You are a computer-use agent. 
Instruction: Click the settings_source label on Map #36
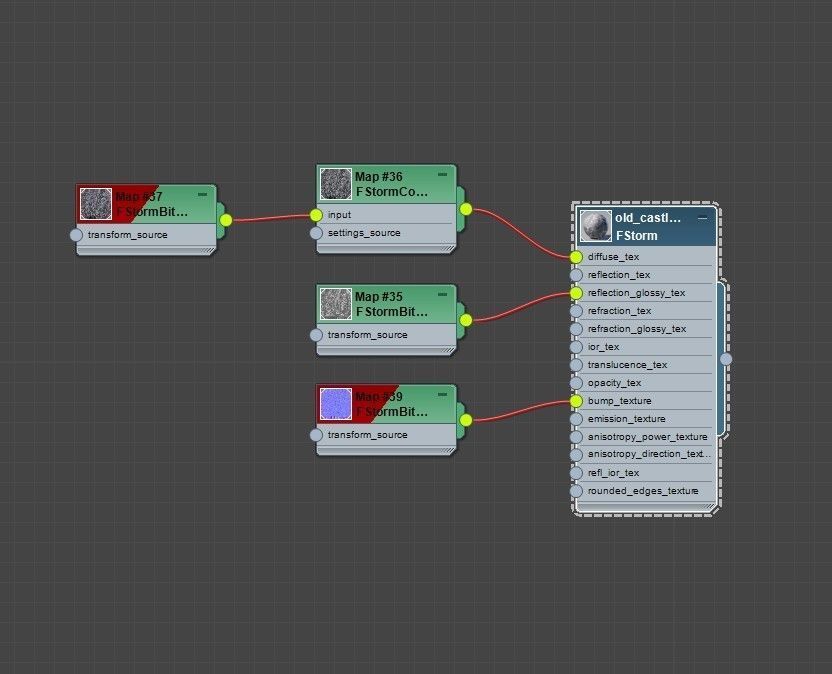coord(364,233)
